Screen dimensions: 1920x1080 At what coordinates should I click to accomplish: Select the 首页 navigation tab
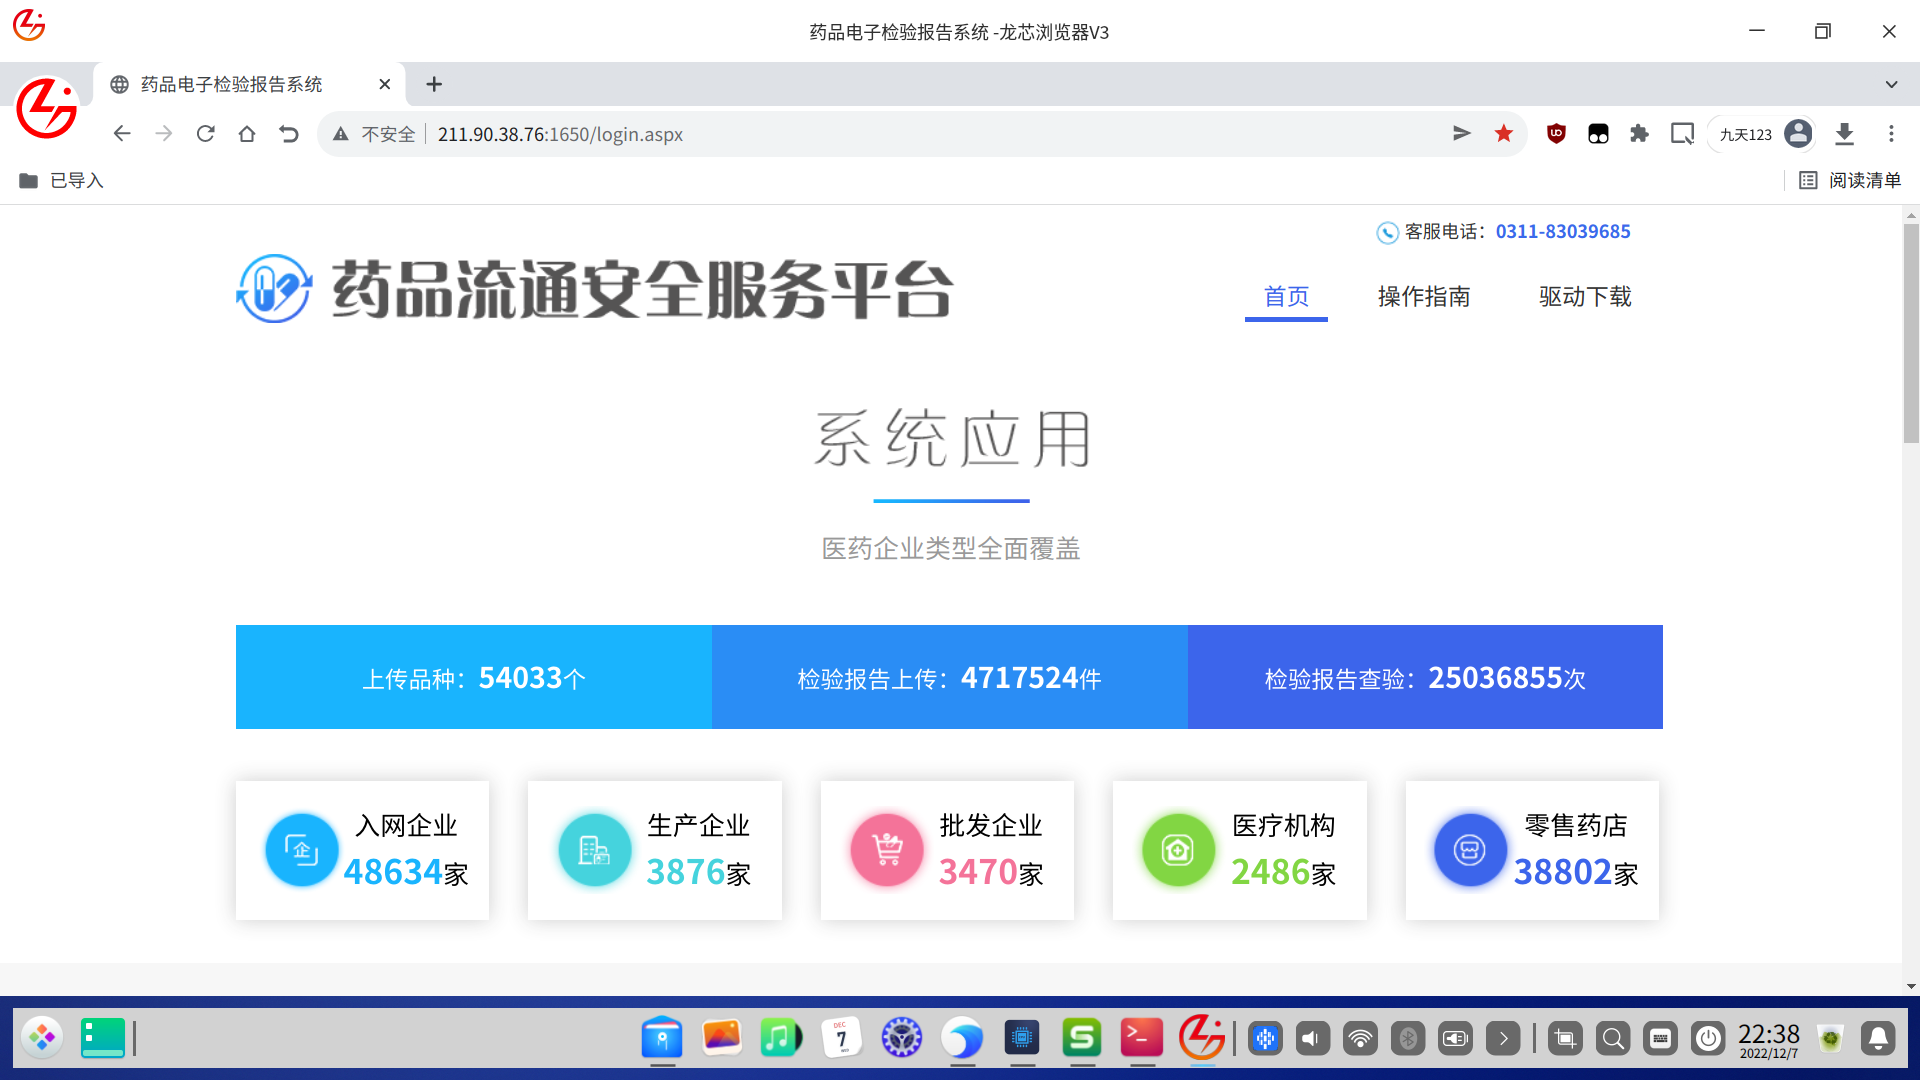[x=1286, y=297]
